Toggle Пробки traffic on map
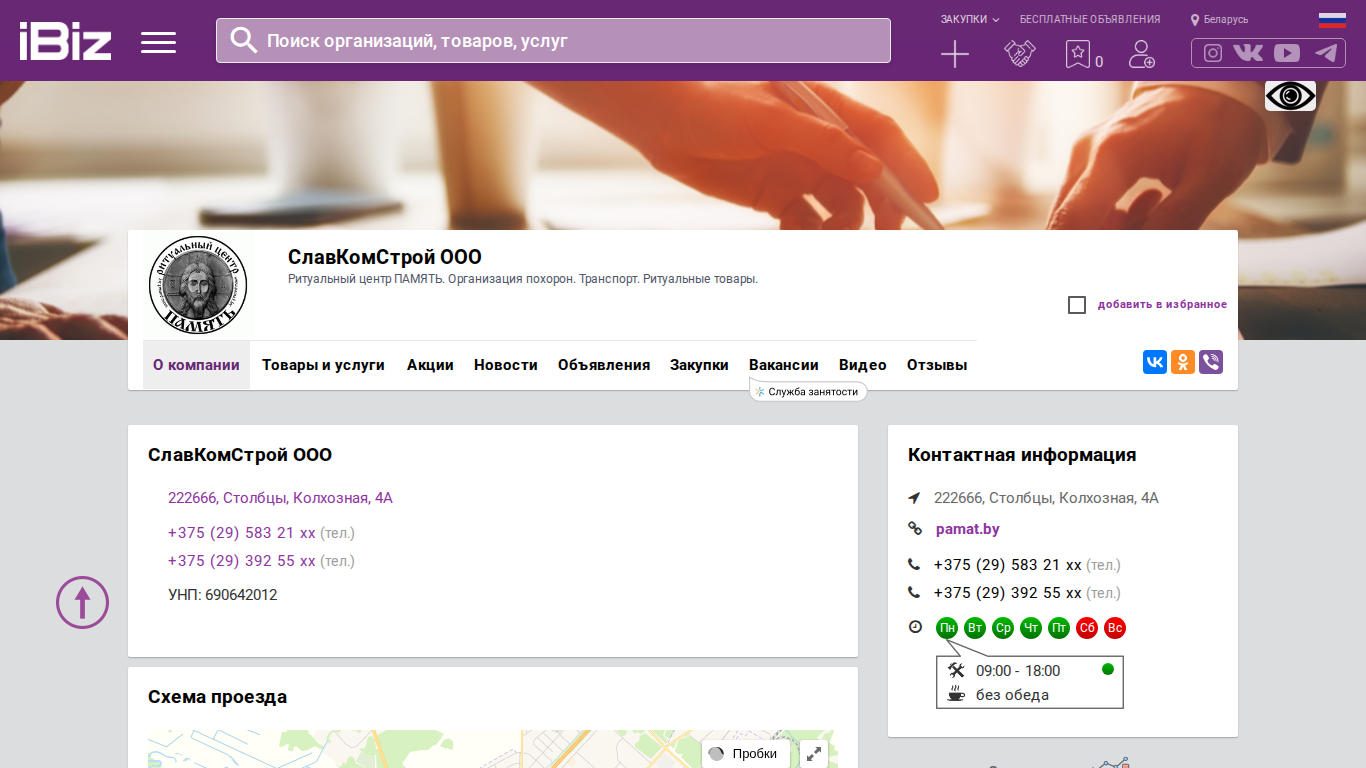Screen dimensions: 1366x768 (x=746, y=754)
